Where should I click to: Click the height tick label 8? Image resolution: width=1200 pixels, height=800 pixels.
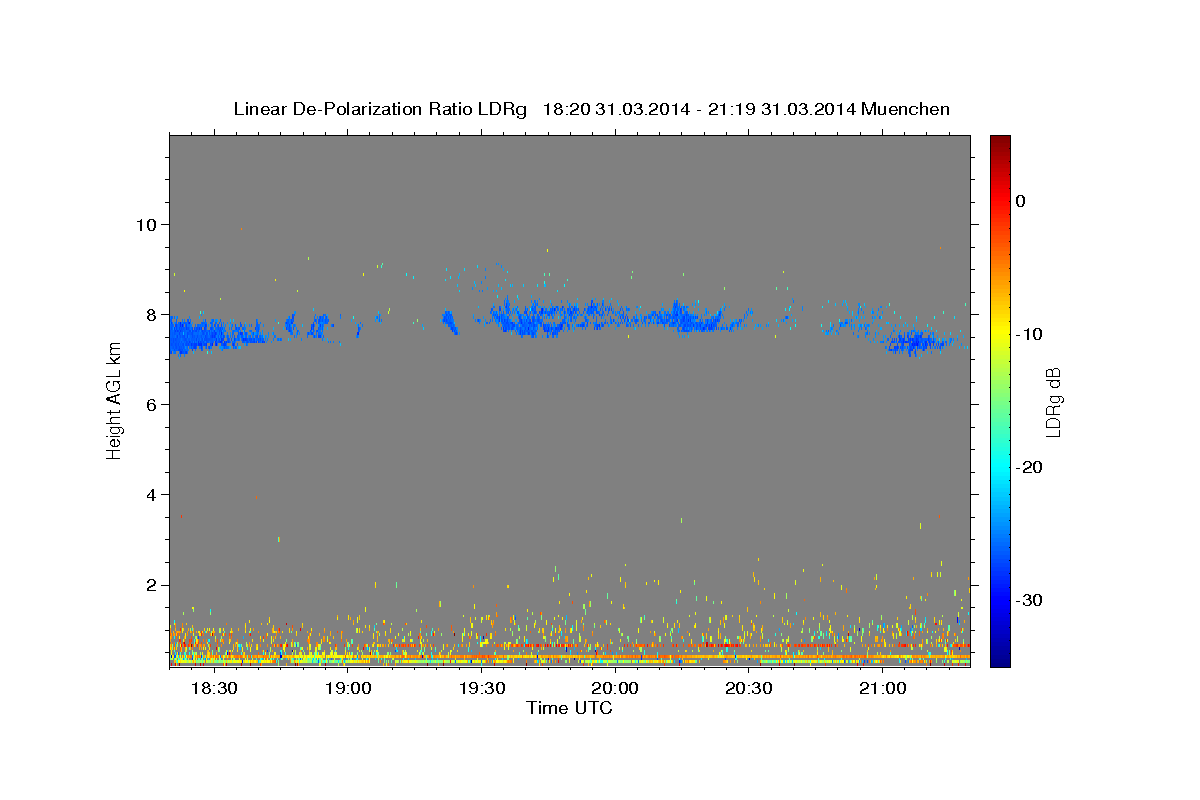coord(153,314)
